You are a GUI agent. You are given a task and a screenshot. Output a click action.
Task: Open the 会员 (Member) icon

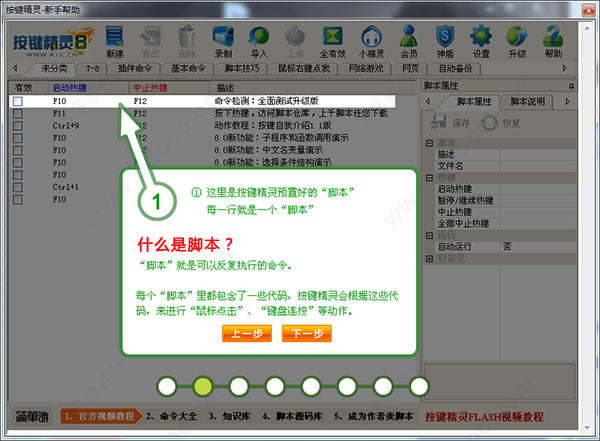click(x=409, y=42)
